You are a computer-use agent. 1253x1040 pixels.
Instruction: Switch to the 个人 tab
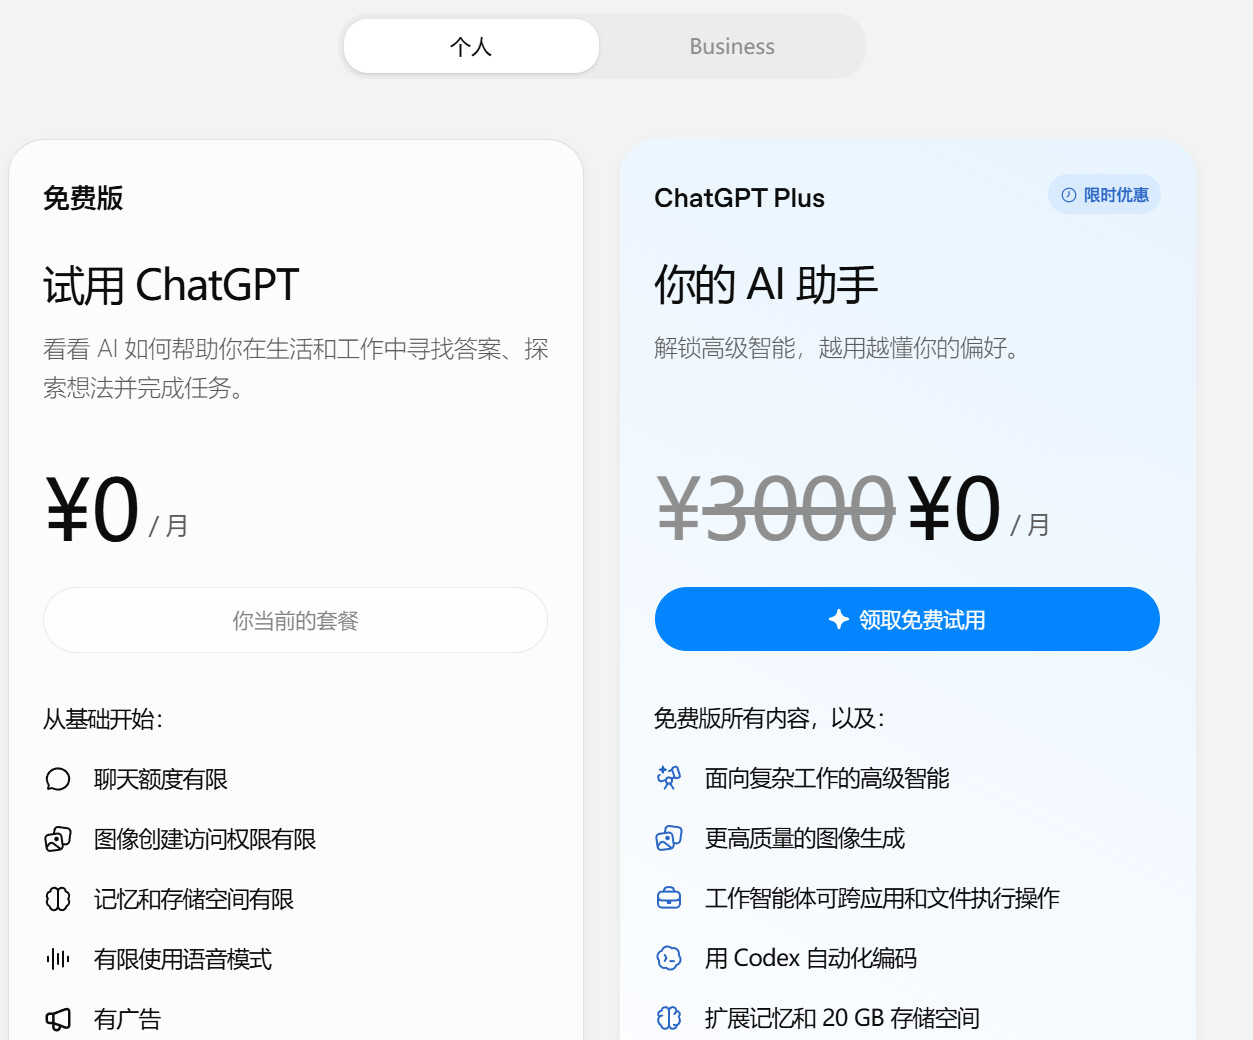[471, 46]
